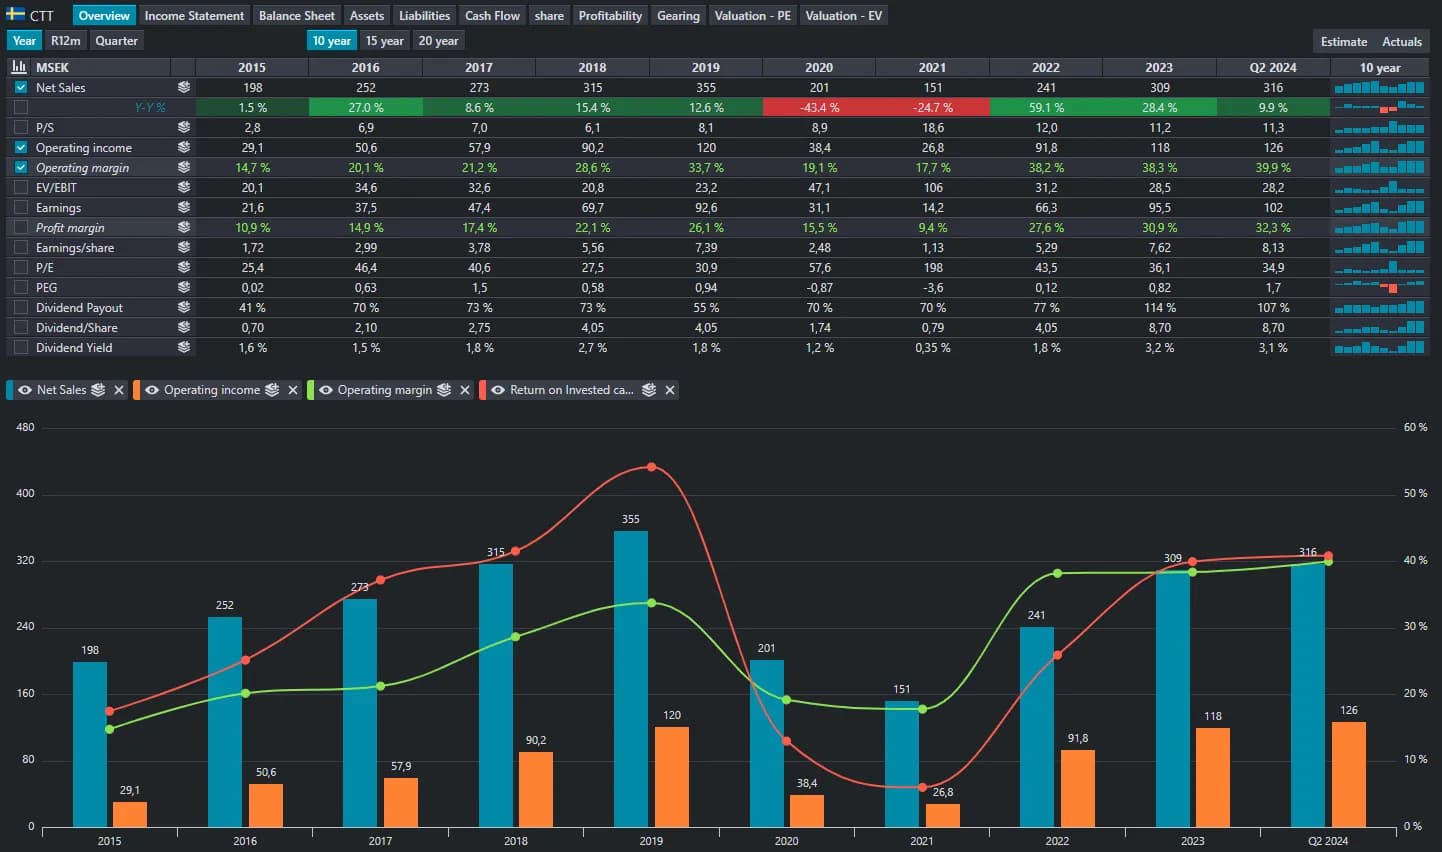Click the stack icon in the Dividend Yield row
The width and height of the screenshot is (1442, 852).
coord(184,347)
